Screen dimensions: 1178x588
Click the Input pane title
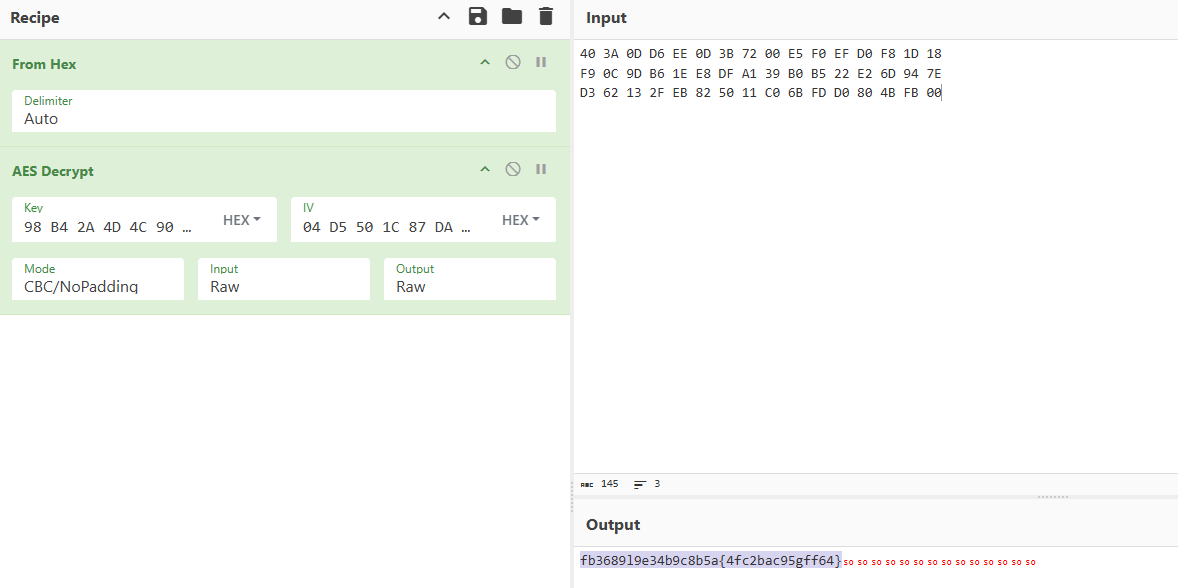606,18
